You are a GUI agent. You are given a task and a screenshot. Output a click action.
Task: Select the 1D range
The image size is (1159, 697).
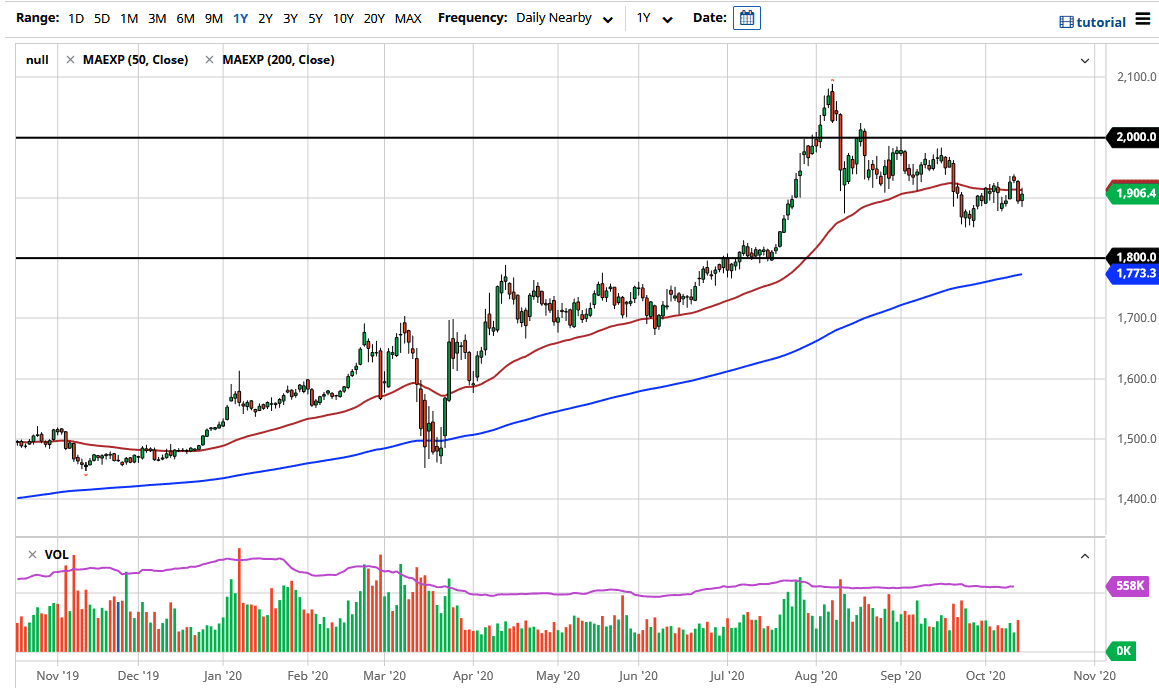pyautogui.click(x=76, y=18)
